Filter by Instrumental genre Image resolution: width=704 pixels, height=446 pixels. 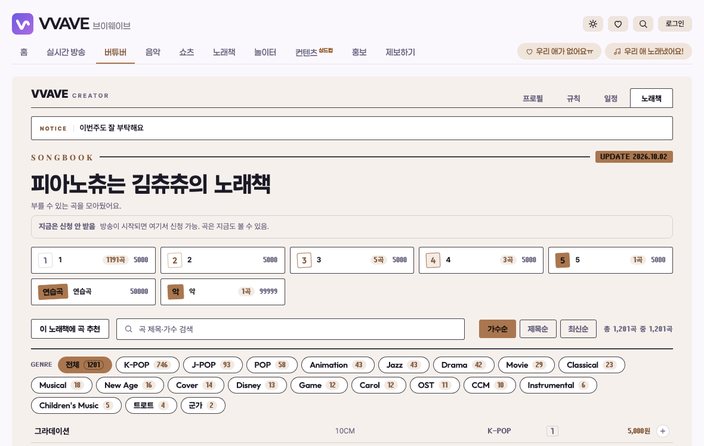pyautogui.click(x=558, y=385)
